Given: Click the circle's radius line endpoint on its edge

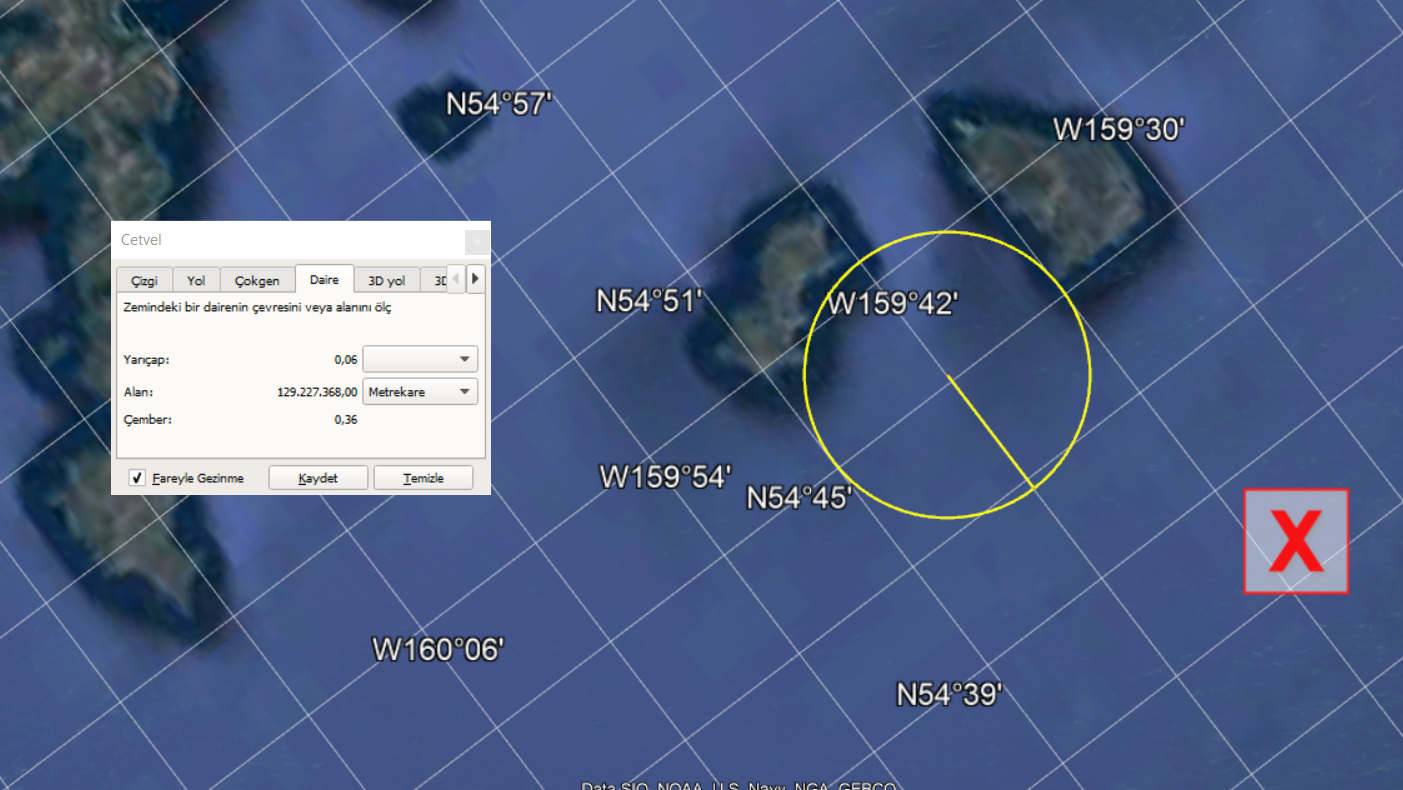Looking at the screenshot, I should [x=1032, y=488].
